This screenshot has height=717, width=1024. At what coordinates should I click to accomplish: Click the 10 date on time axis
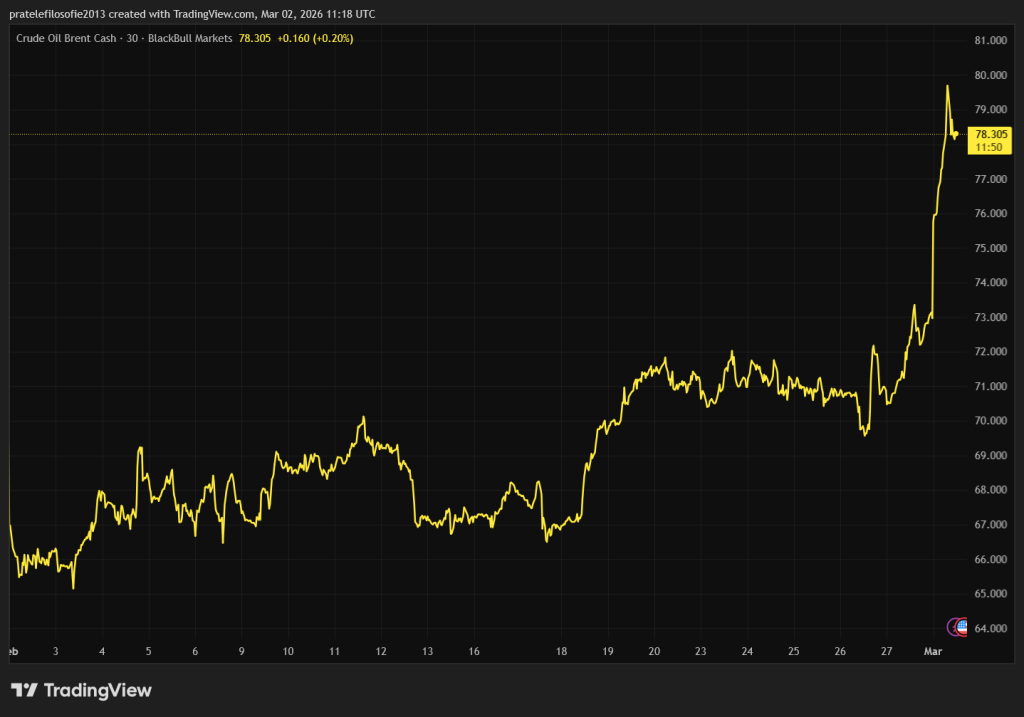(x=288, y=651)
